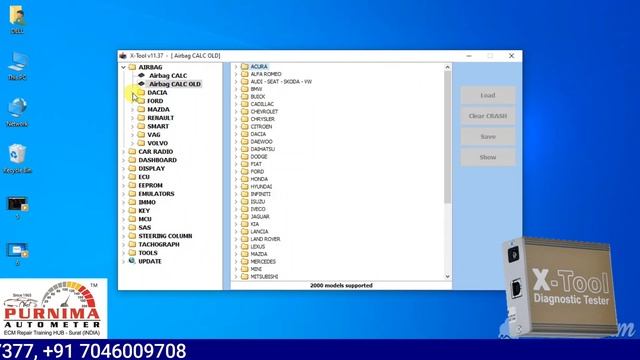Expand the CHRYSLER brand node

pyautogui.click(x=236, y=119)
